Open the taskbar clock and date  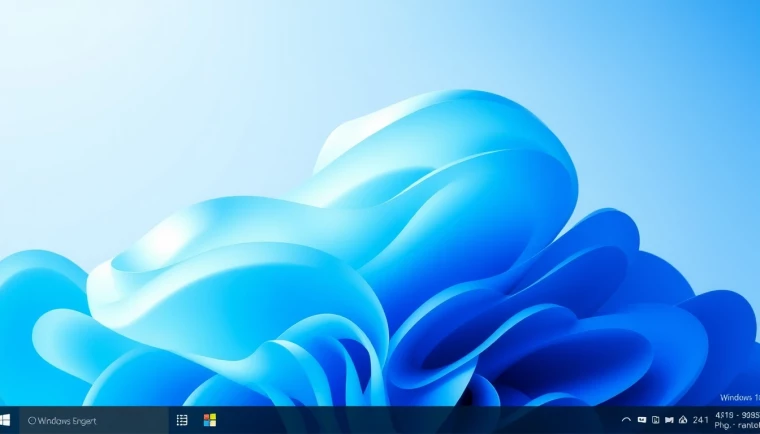point(737,420)
